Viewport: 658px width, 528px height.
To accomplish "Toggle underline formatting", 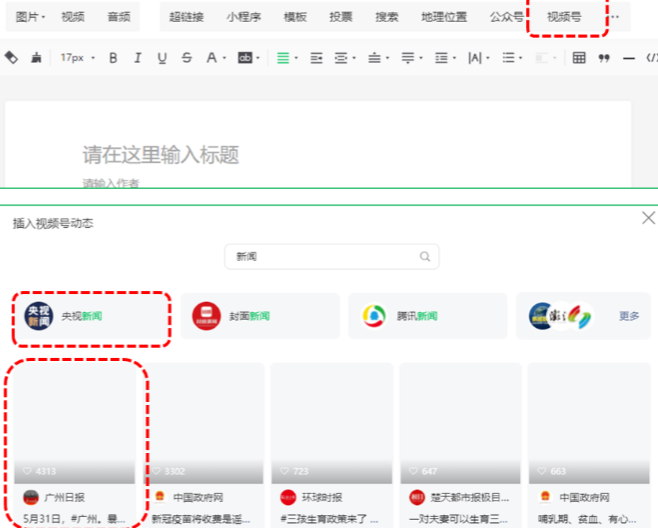I will pyautogui.click(x=162, y=58).
